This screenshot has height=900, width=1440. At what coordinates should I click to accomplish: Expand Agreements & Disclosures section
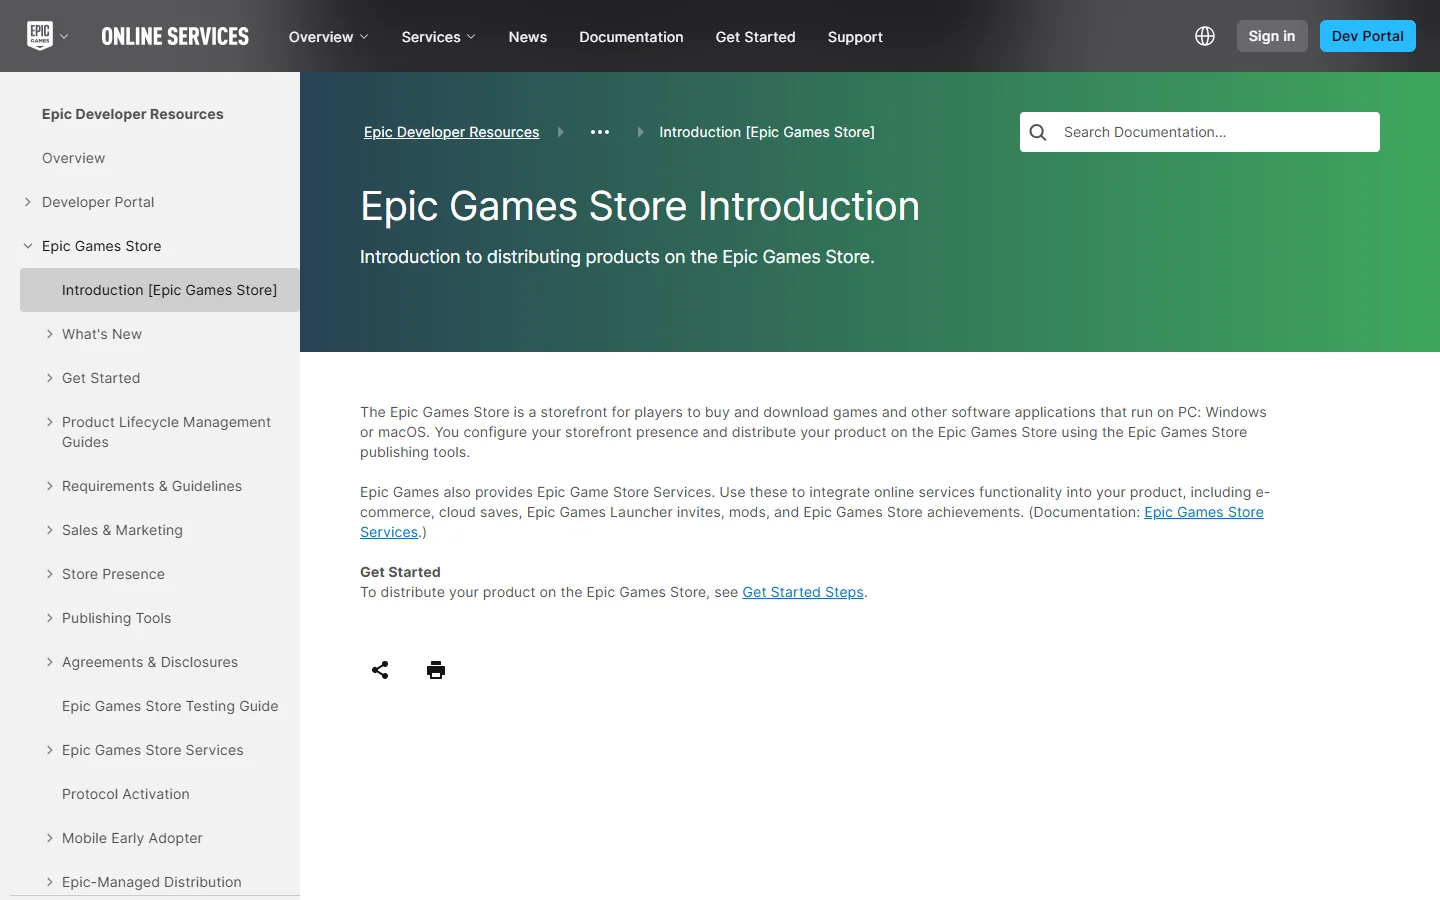click(x=50, y=662)
